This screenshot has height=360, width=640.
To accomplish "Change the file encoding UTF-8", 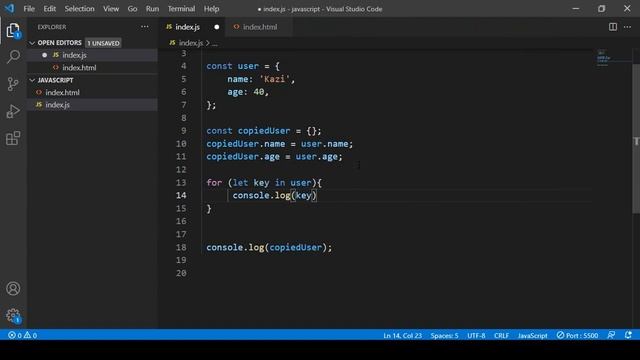I will pyautogui.click(x=476, y=336).
